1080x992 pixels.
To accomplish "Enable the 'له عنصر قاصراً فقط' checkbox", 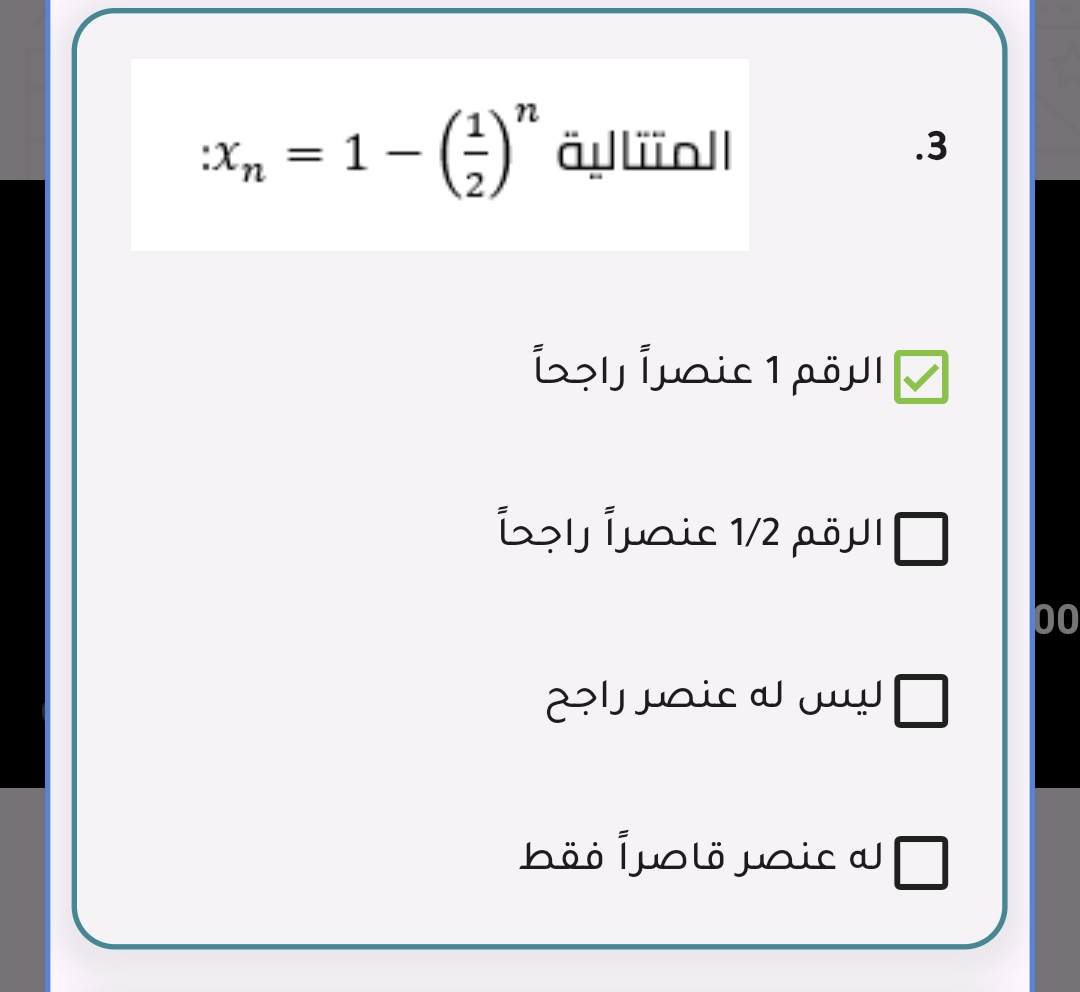I will coord(920,862).
